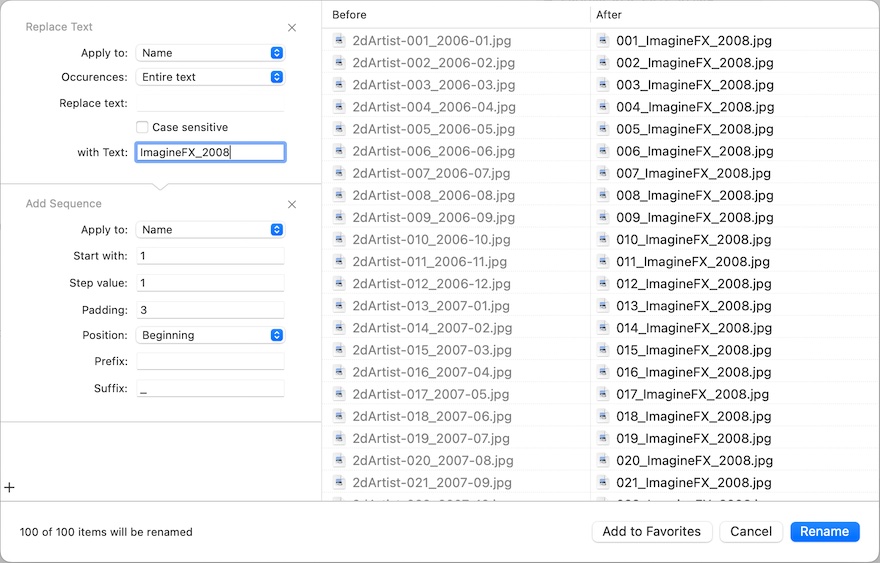Select file name 2dArtist-019_2007-07.jpg

431,438
